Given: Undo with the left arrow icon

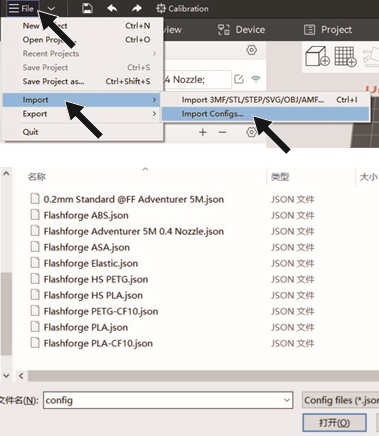Looking at the screenshot, I should [112, 8].
